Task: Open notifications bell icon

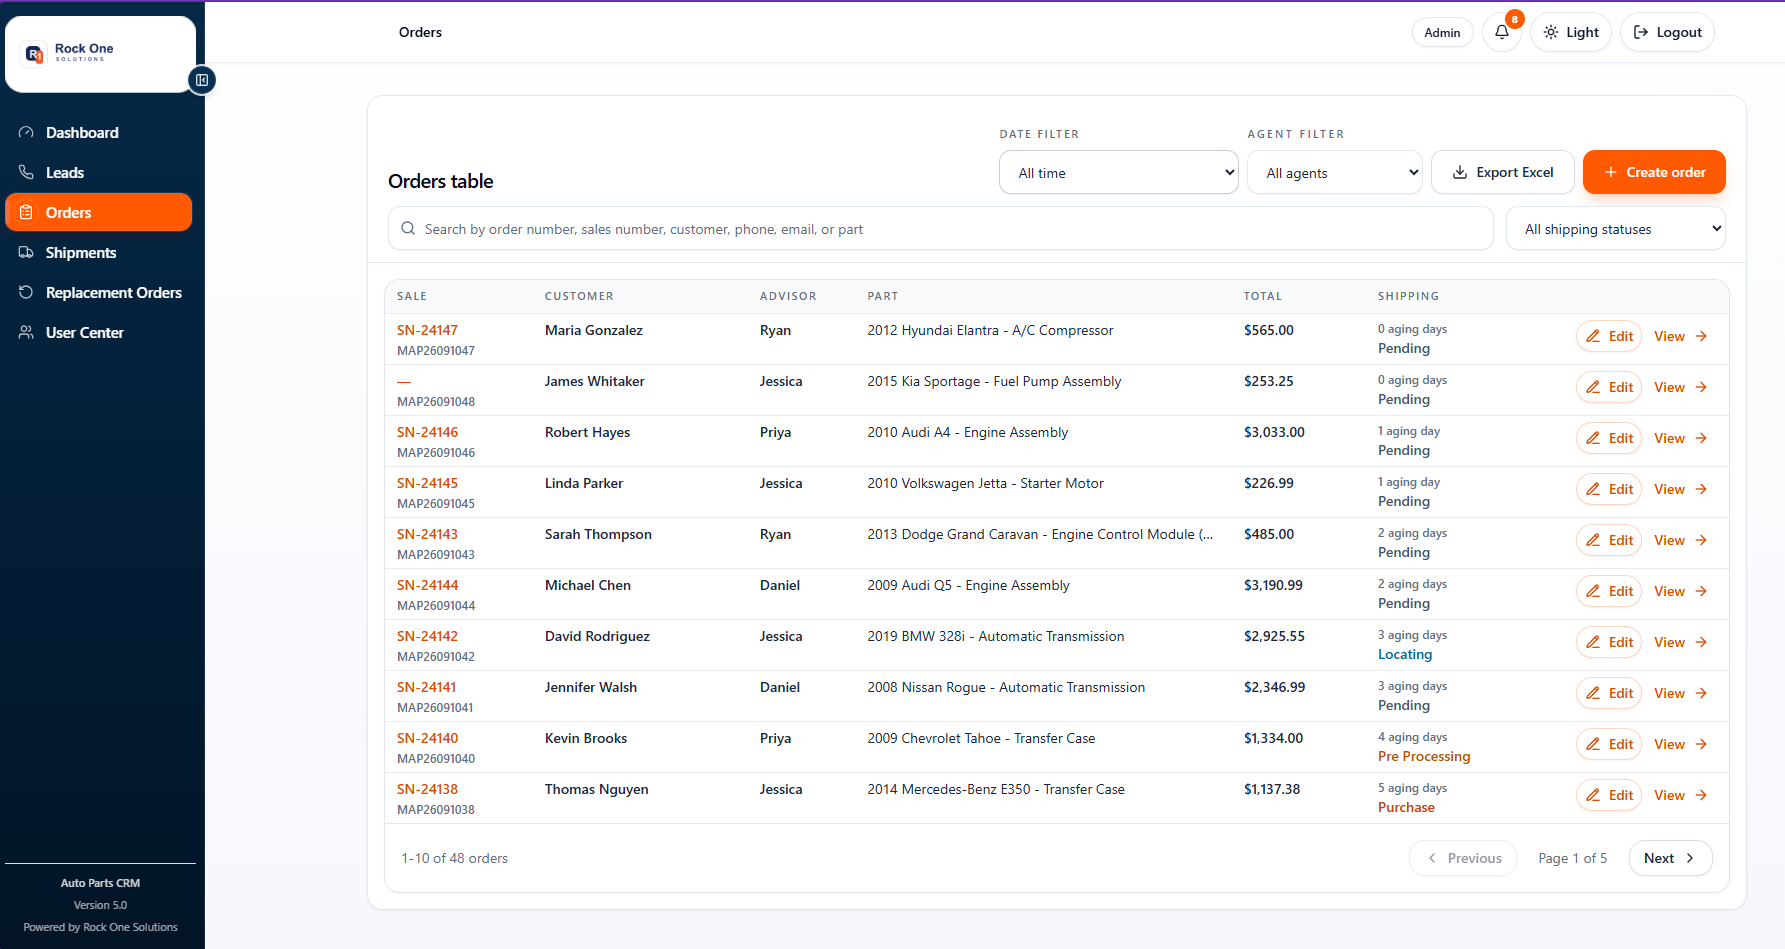Action: point(1502,32)
